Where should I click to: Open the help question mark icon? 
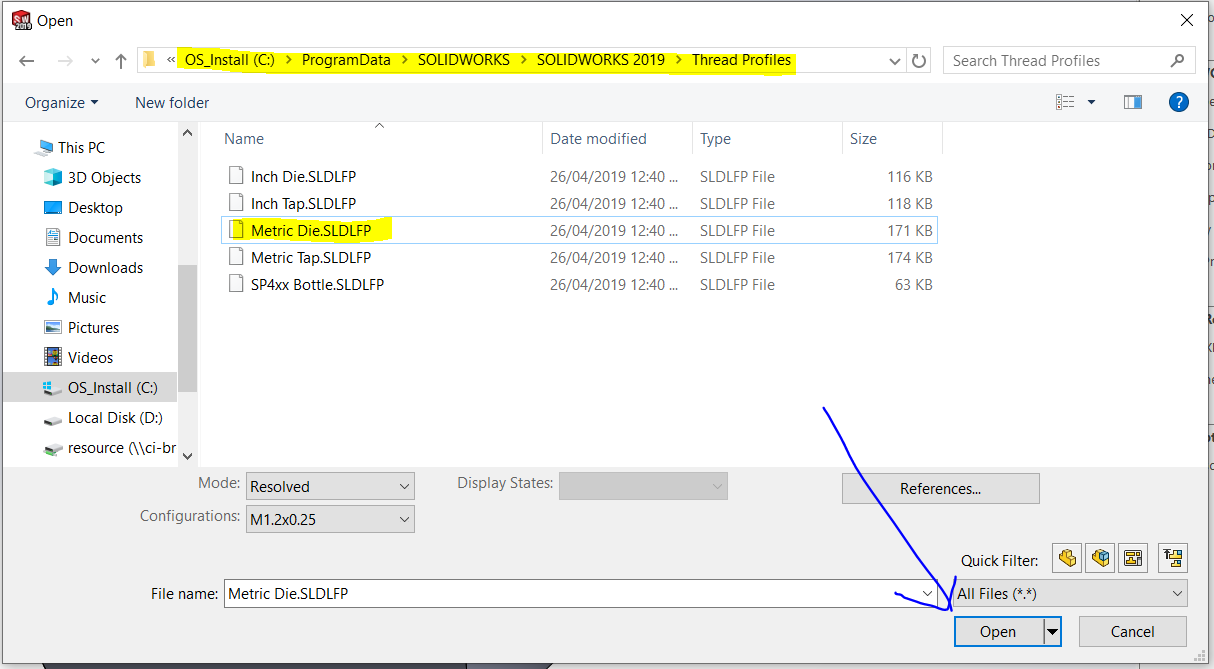pyautogui.click(x=1179, y=102)
